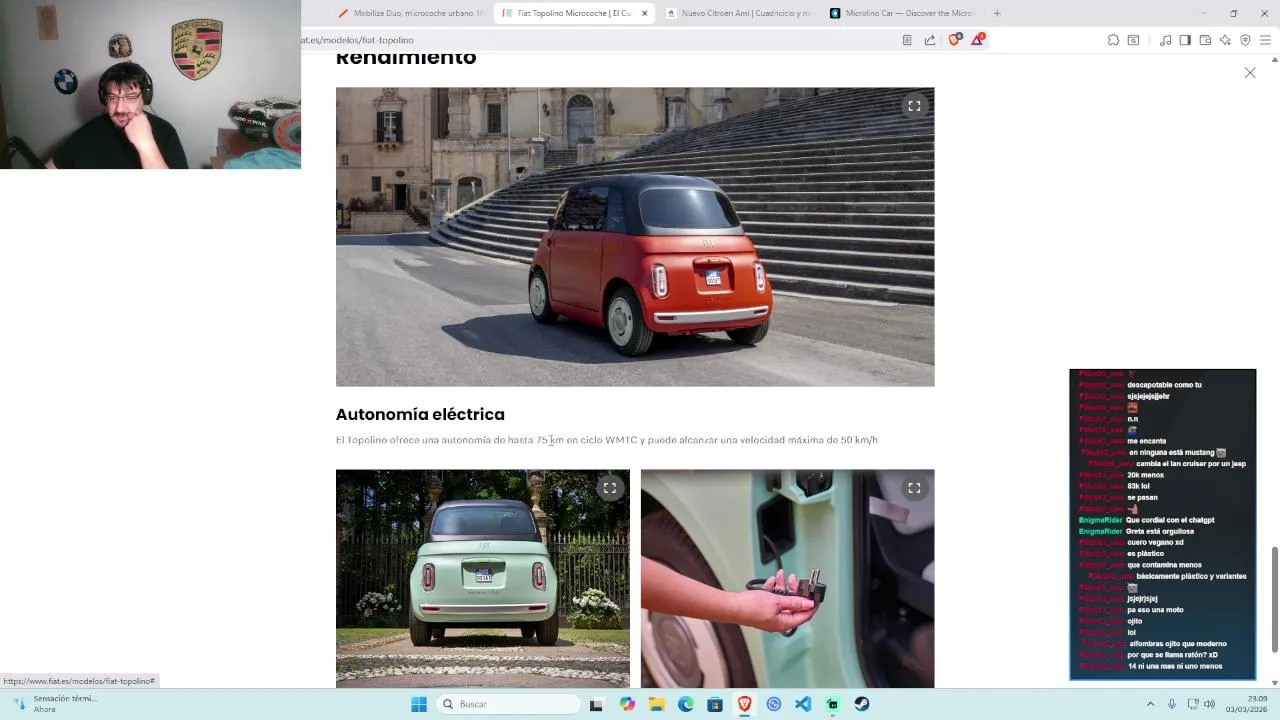Switch to the Microlino Car tab
Viewport: 1280px width, 720px height.
(x=902, y=13)
